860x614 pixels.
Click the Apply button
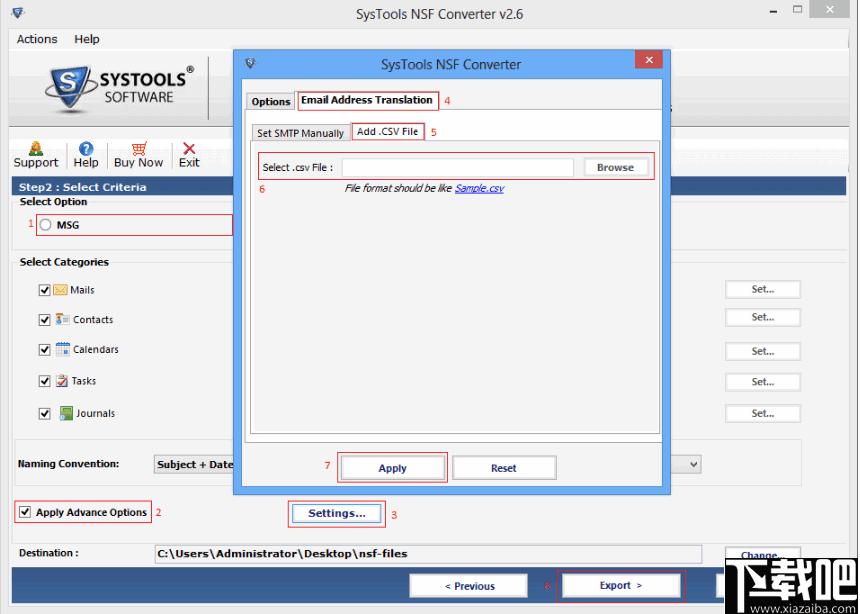392,468
